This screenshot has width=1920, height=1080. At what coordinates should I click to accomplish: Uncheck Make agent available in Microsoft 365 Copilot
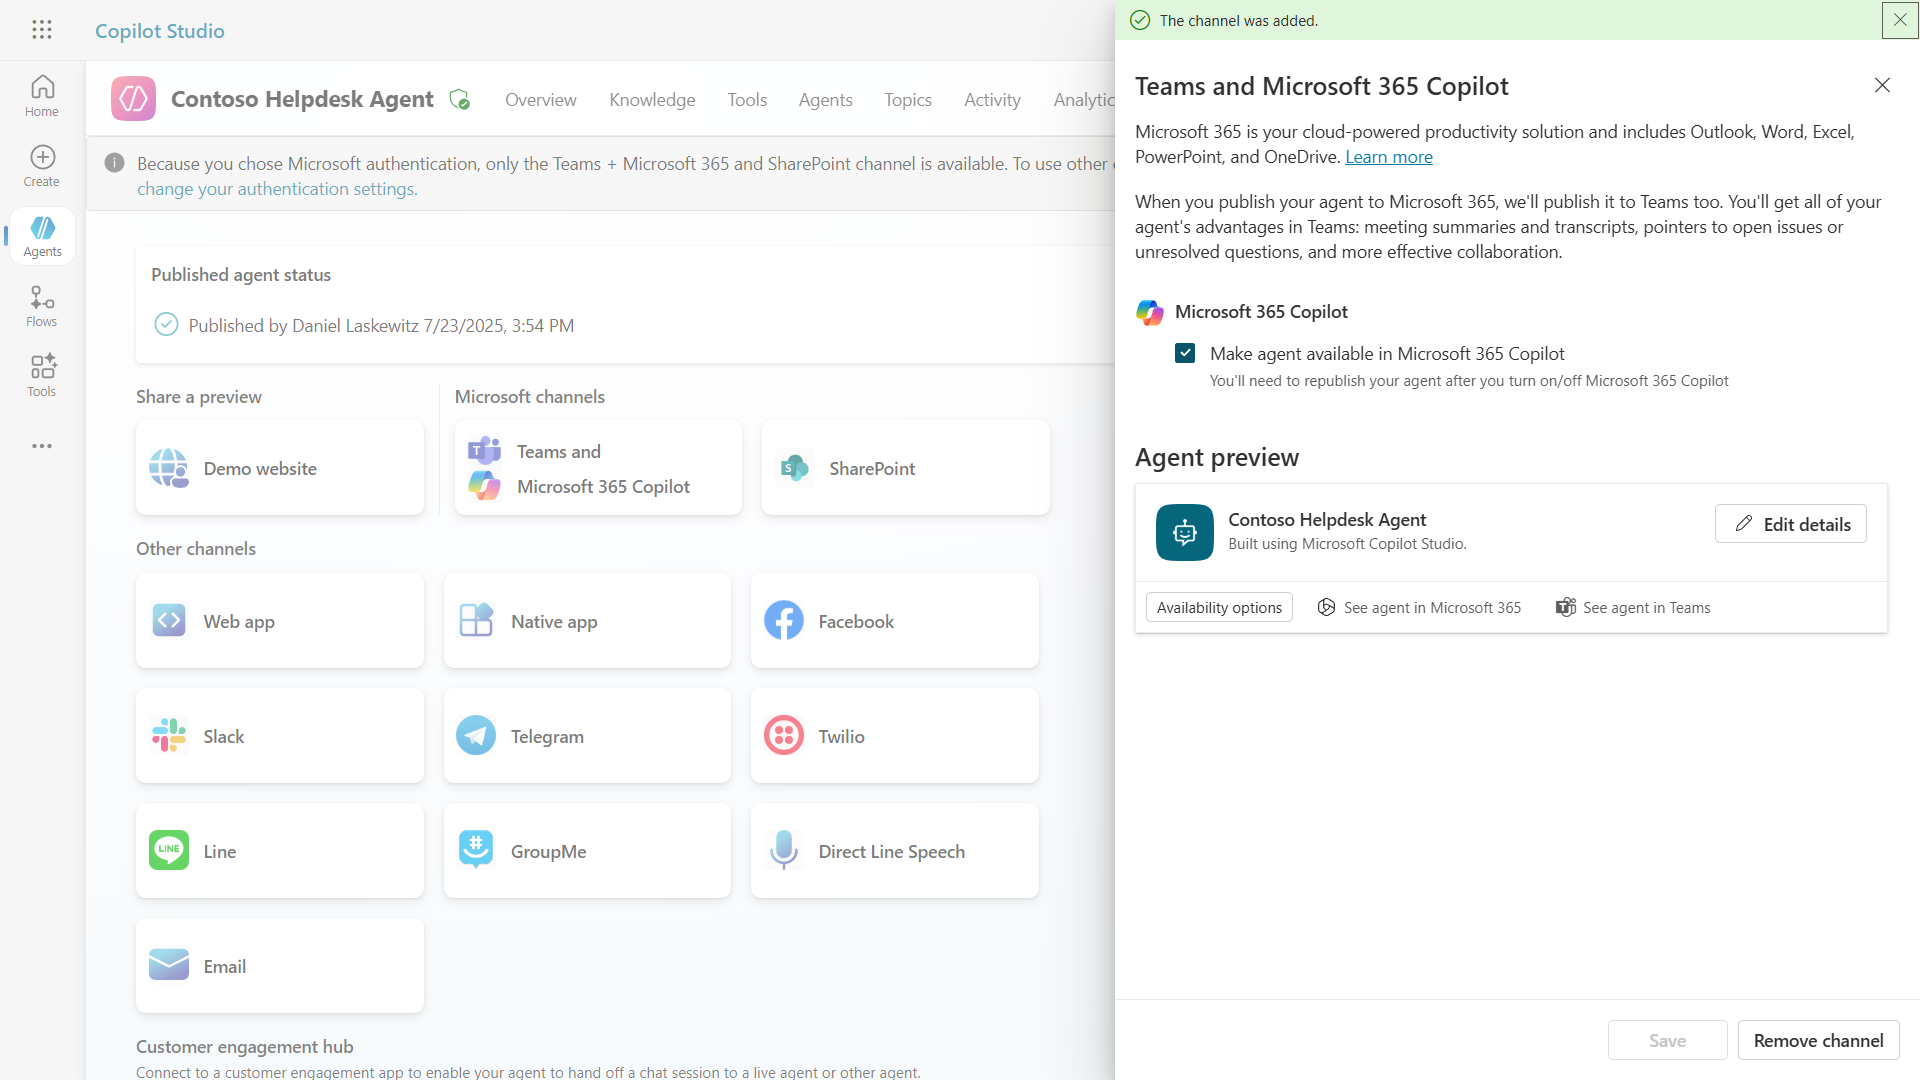coord(1185,353)
